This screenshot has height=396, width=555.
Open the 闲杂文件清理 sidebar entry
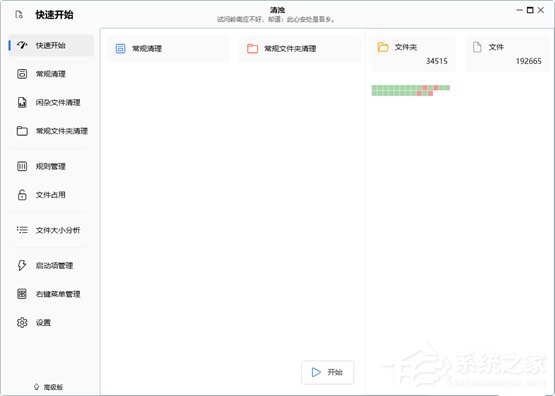pos(58,102)
